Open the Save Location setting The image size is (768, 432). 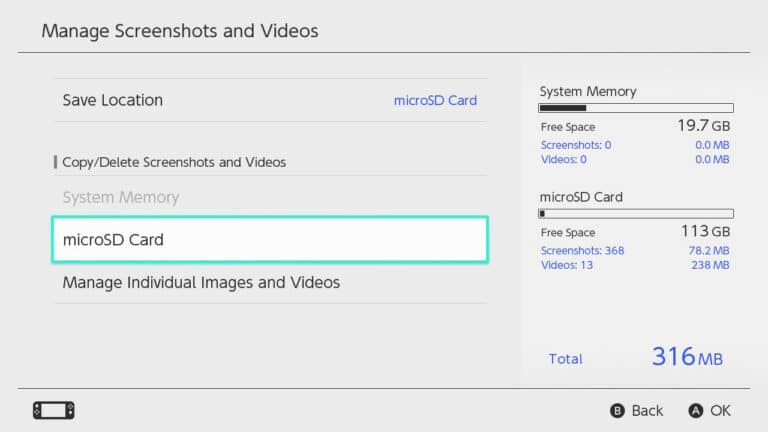(270, 100)
